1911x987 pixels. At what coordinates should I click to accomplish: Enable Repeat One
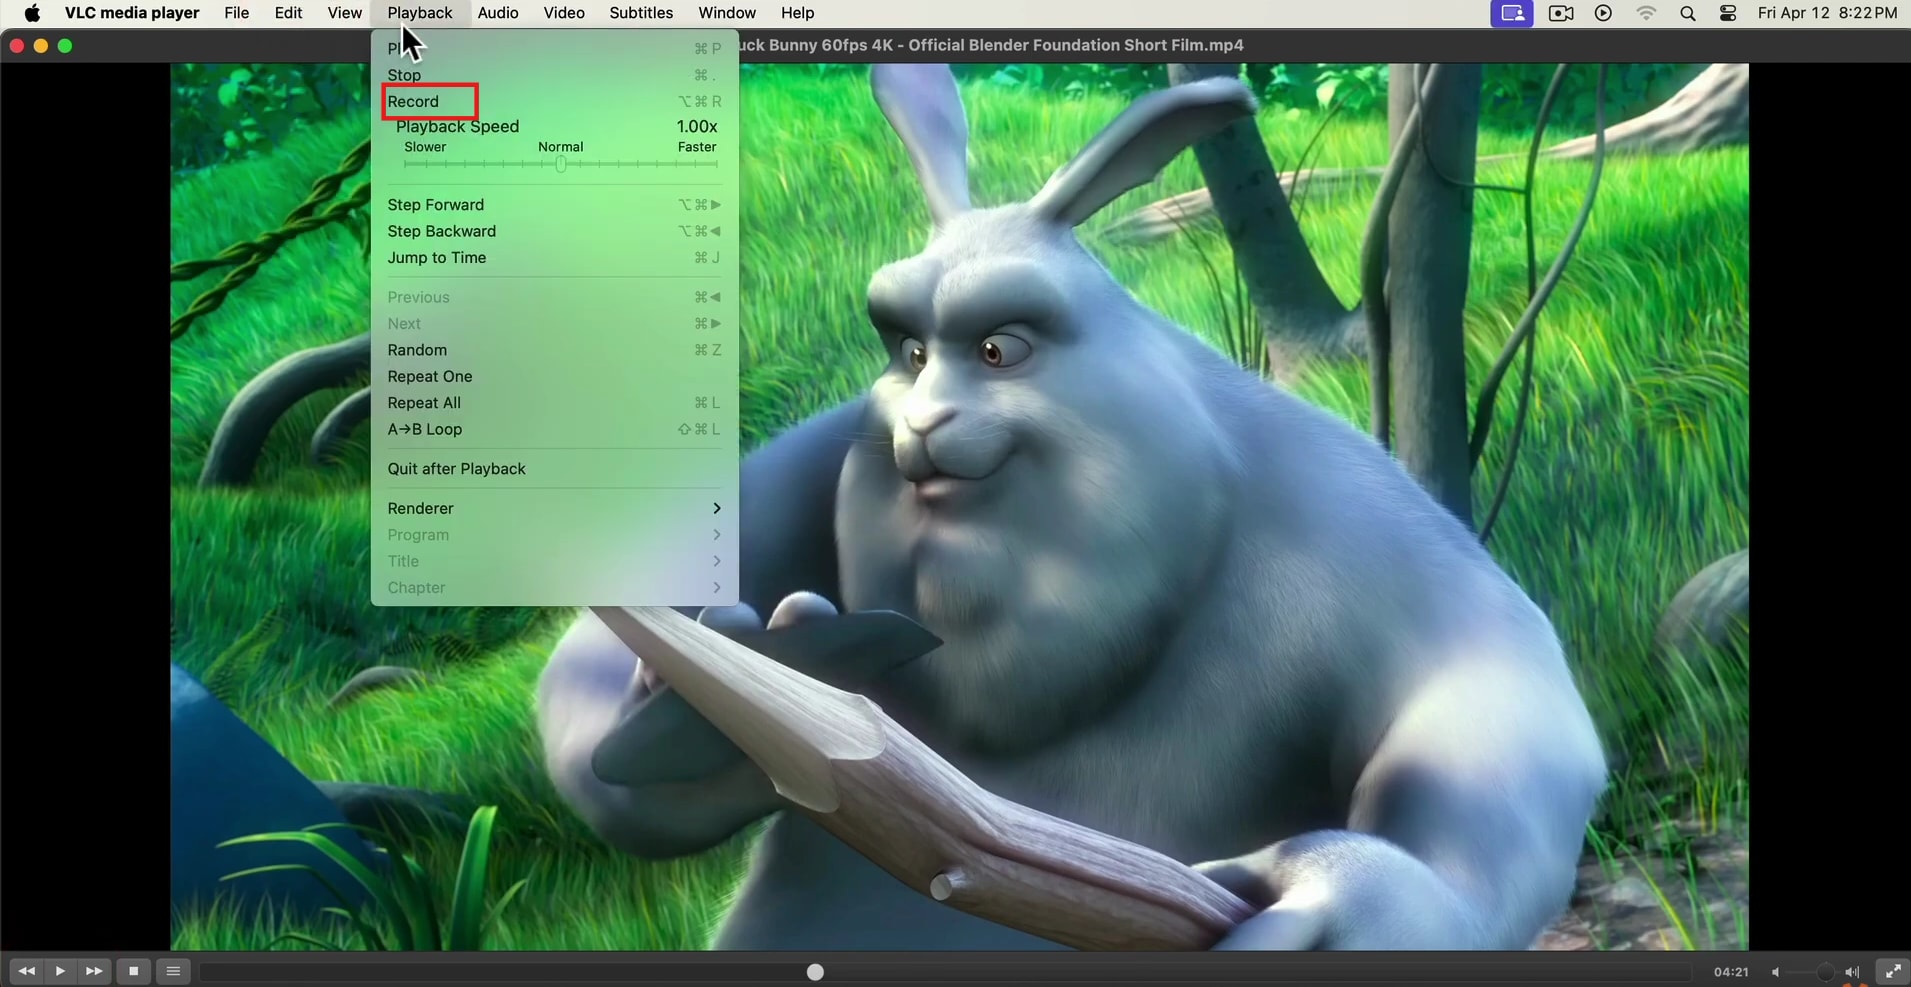coord(554,376)
